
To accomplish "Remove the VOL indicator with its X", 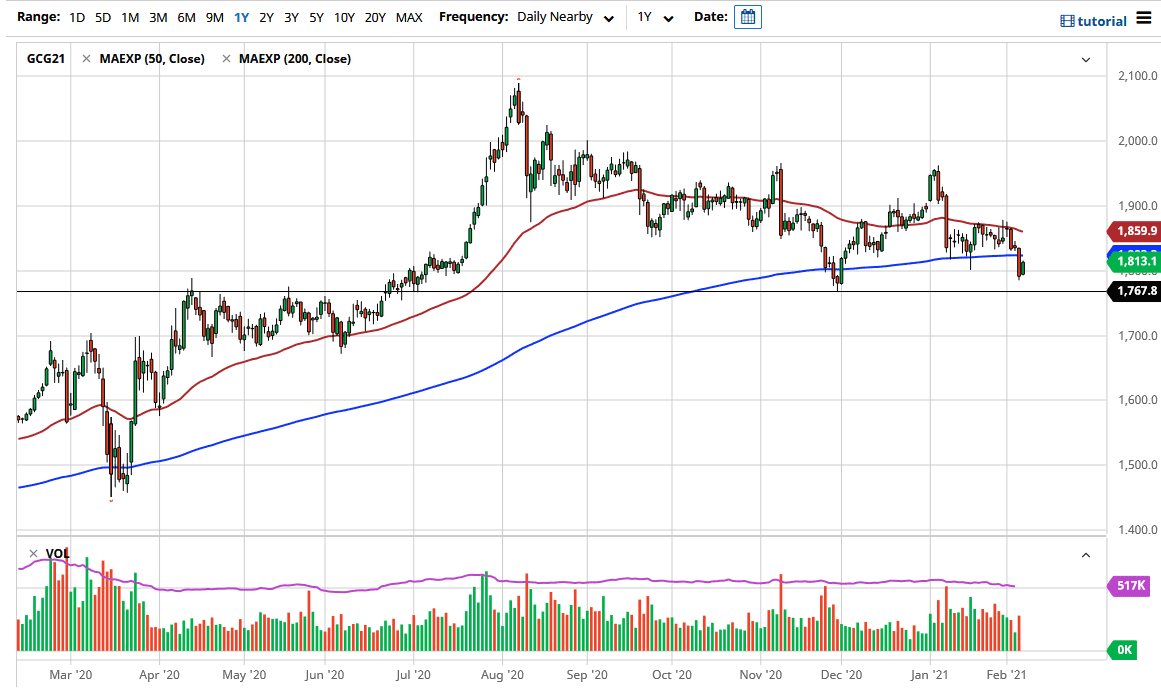I will (32, 552).
